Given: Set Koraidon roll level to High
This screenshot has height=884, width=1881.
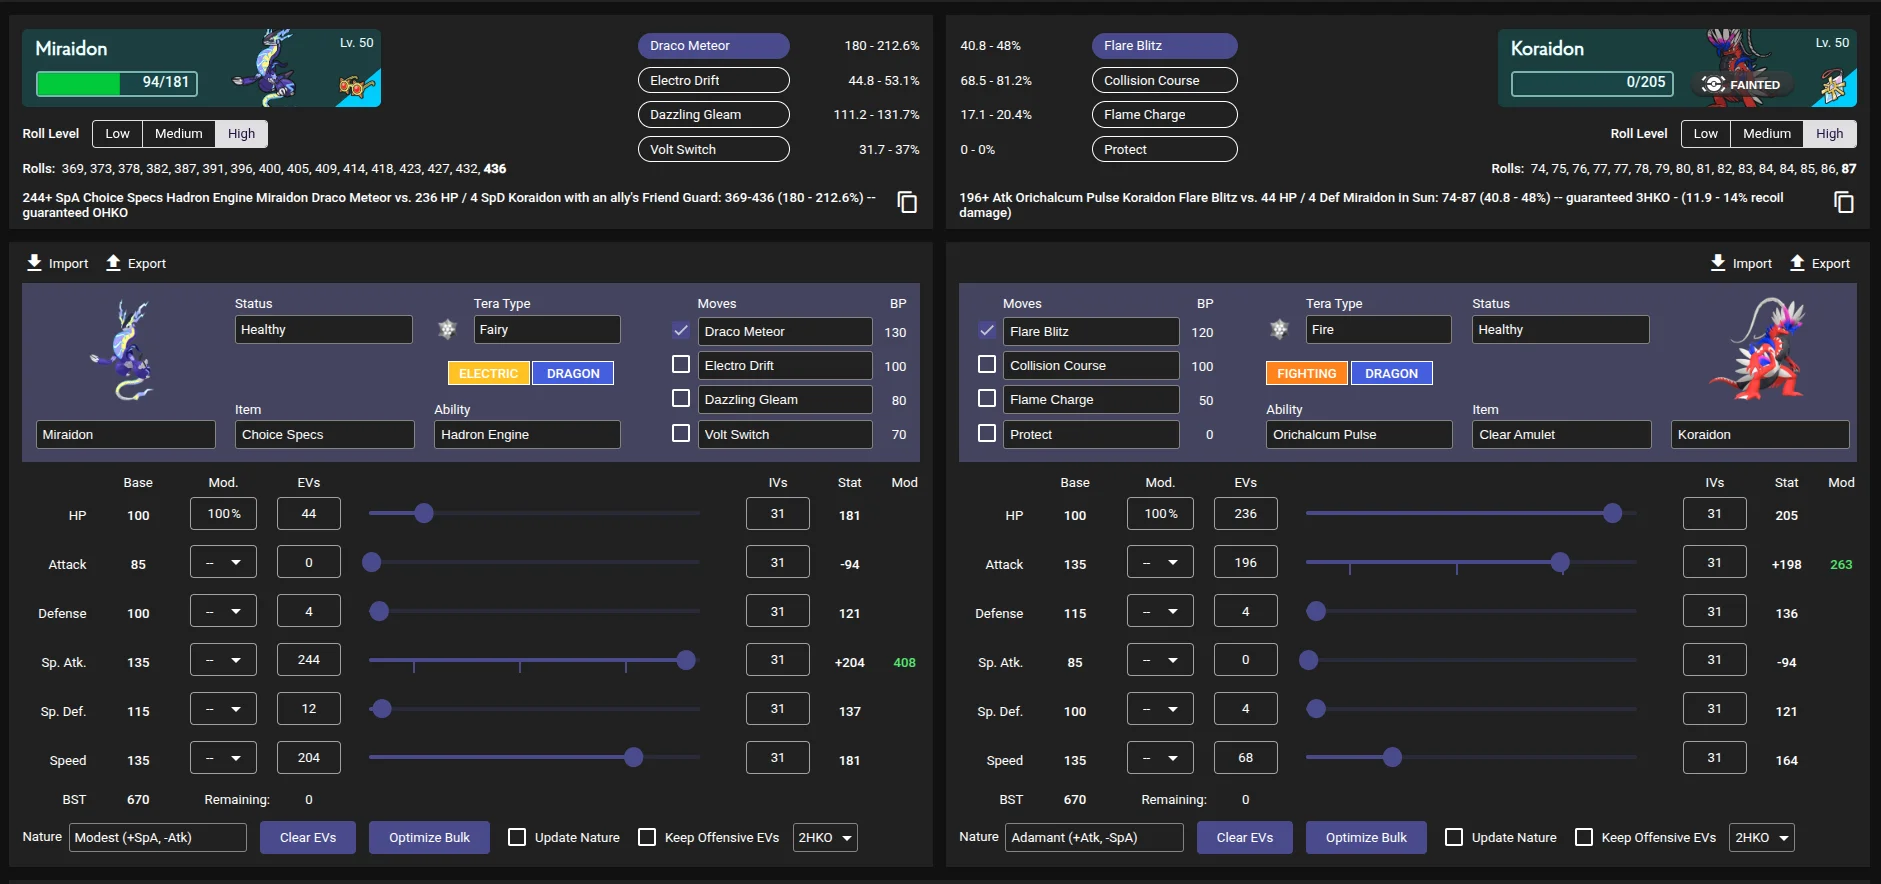Looking at the screenshot, I should [x=1829, y=133].
